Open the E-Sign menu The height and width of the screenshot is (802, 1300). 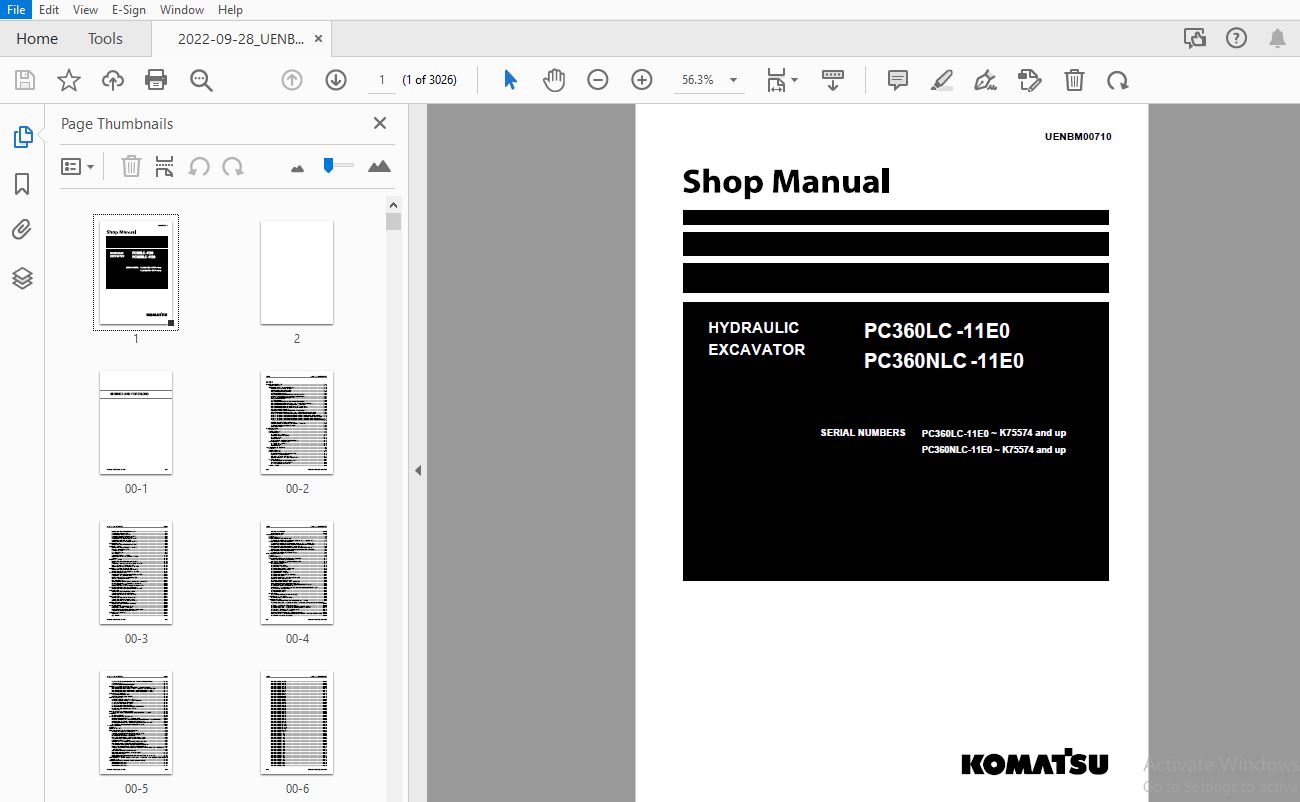[129, 10]
